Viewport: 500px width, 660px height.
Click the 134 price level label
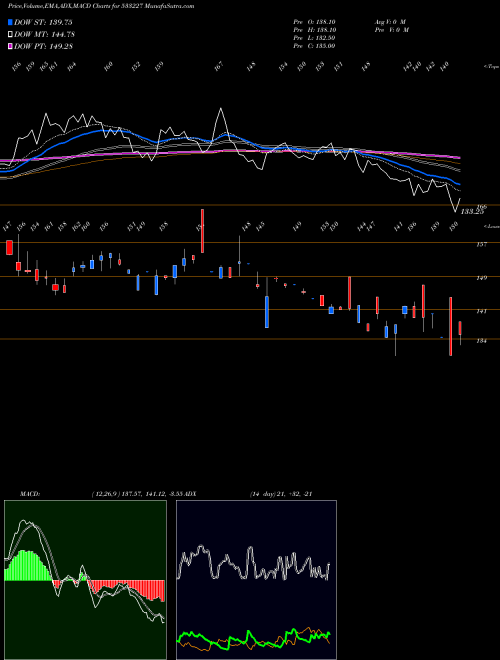click(x=481, y=341)
